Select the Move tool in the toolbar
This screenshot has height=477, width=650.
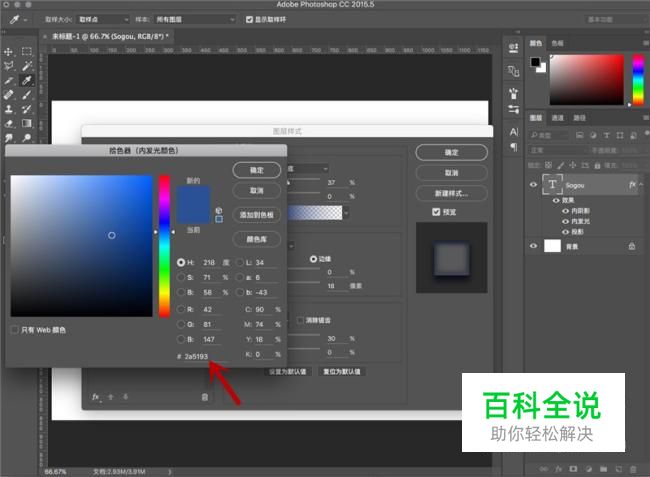click(x=9, y=51)
